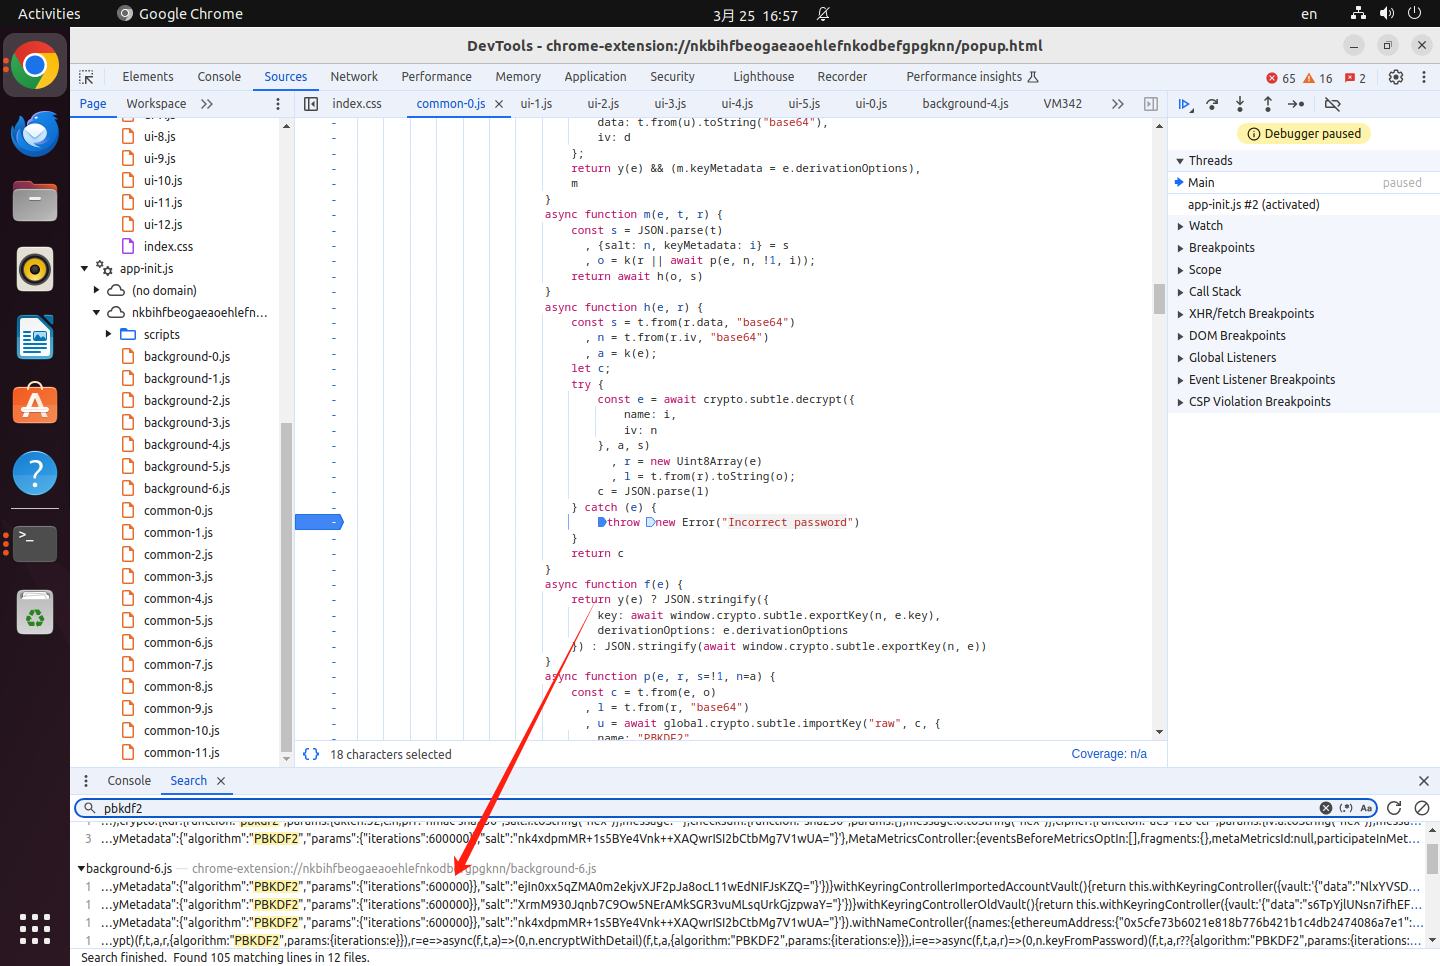Open DevTools customize three-dot menu
The image size is (1440, 966).
coord(1424,77)
